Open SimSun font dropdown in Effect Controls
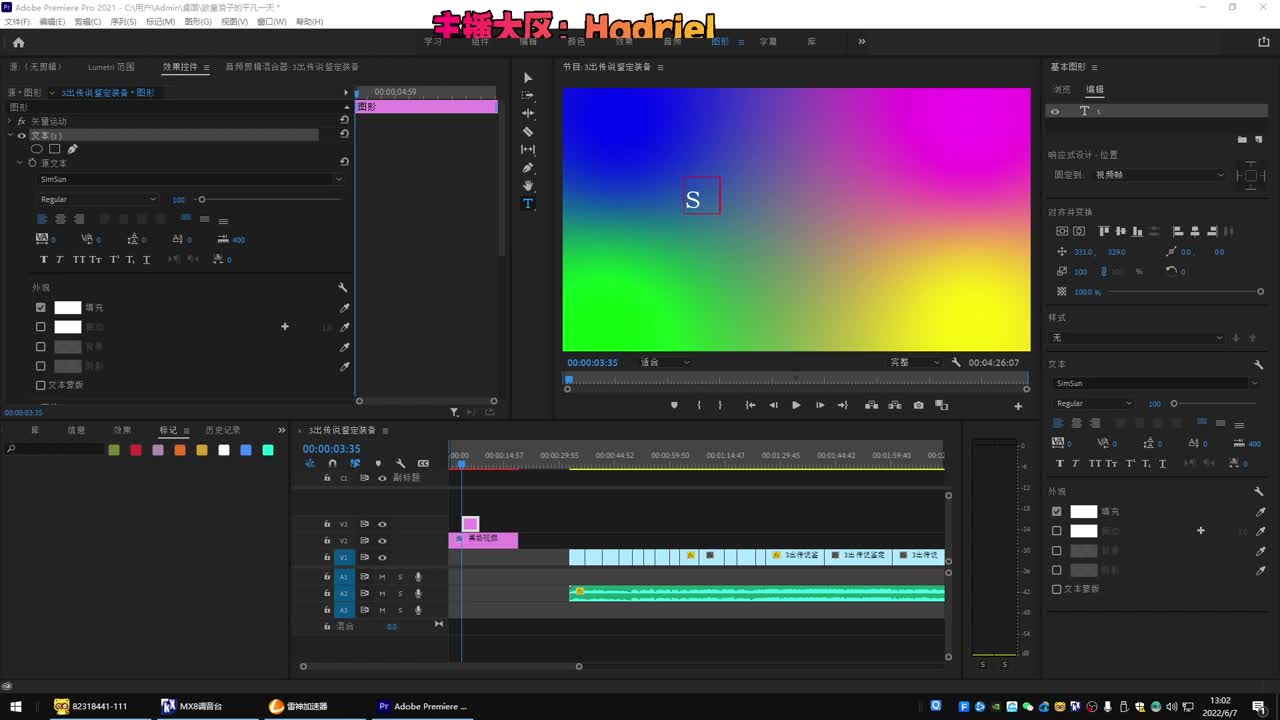This screenshot has width=1280, height=720. click(191, 180)
